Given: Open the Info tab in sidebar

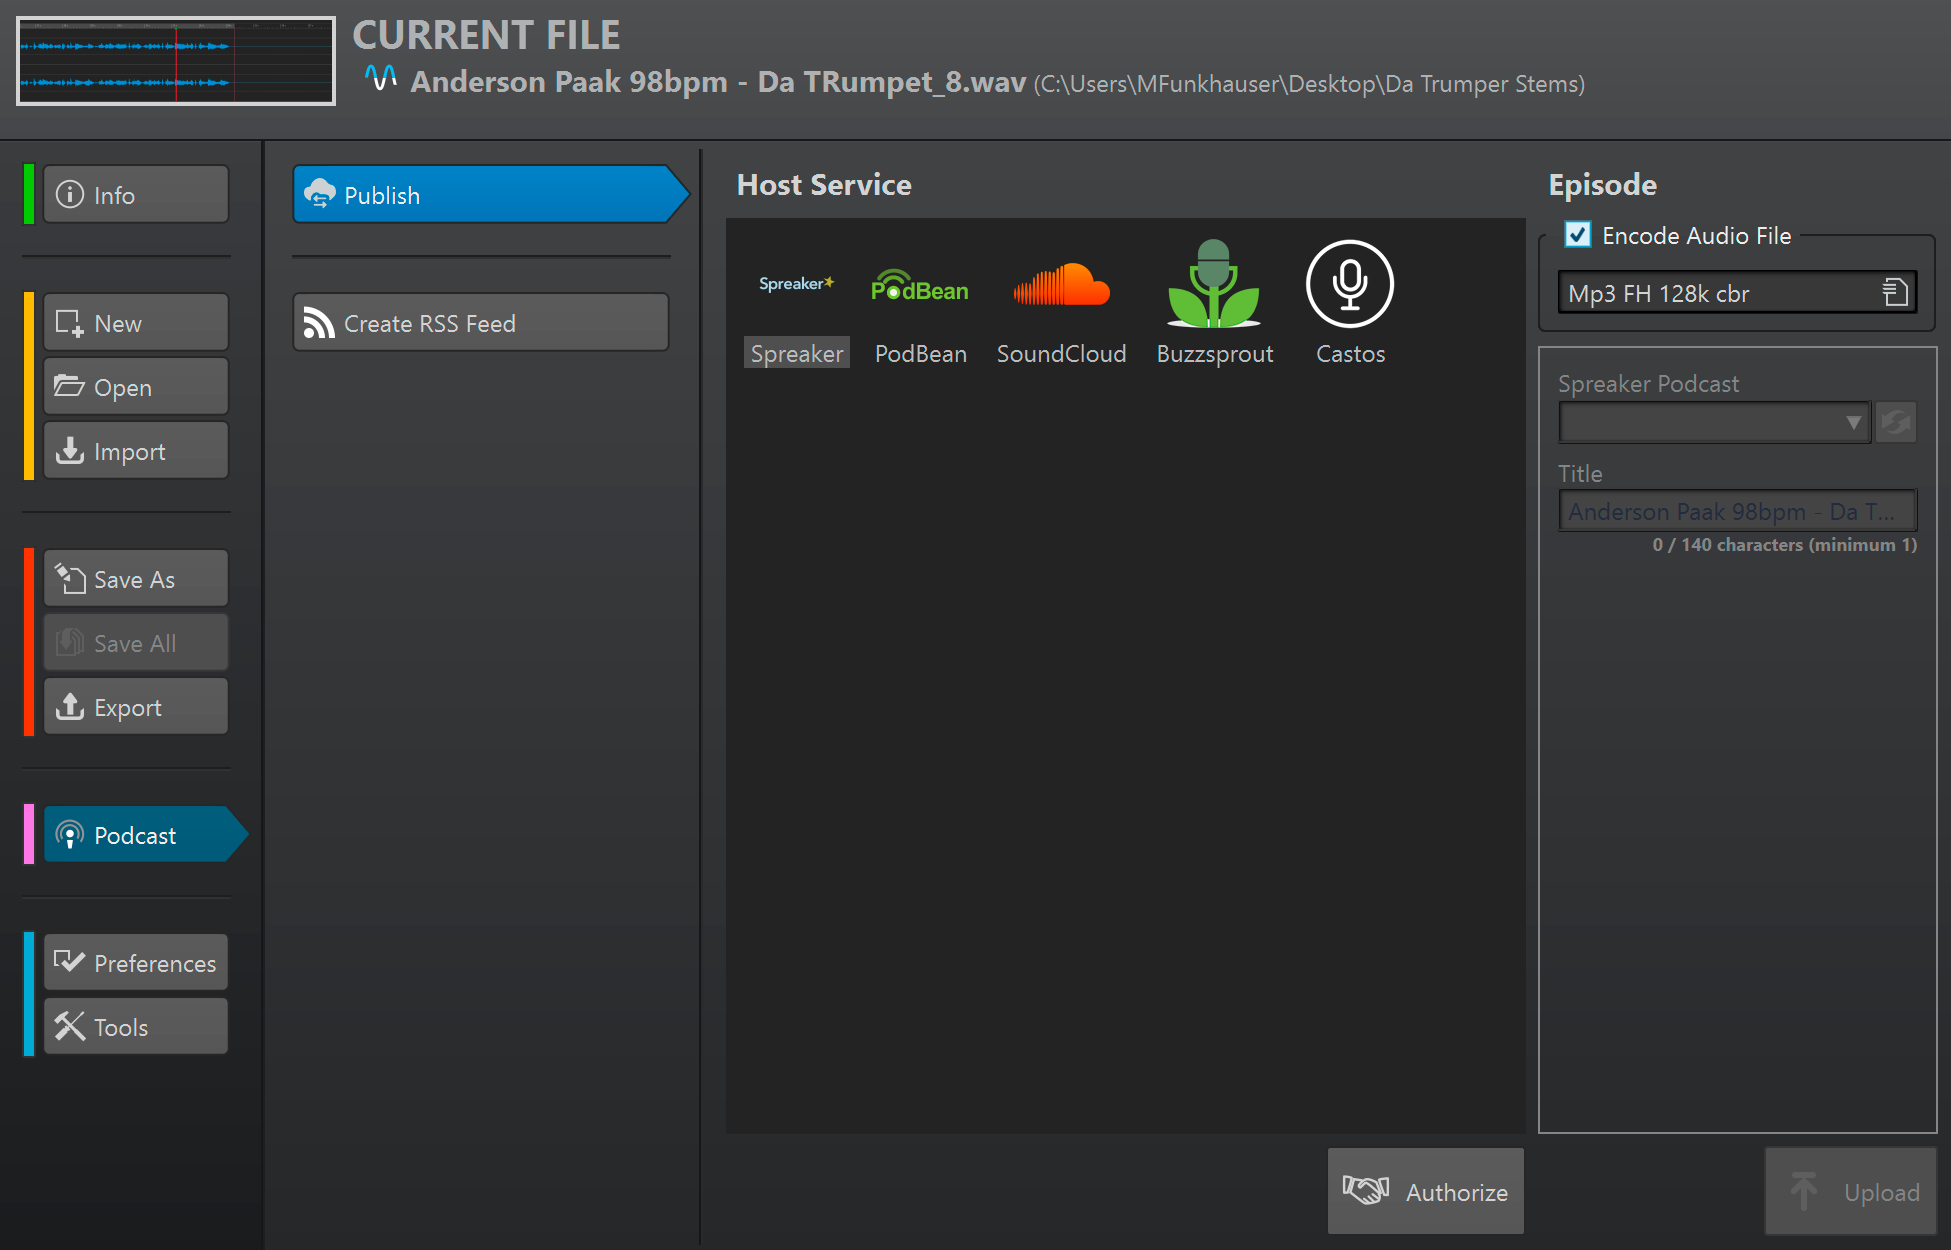Looking at the screenshot, I should [x=136, y=195].
